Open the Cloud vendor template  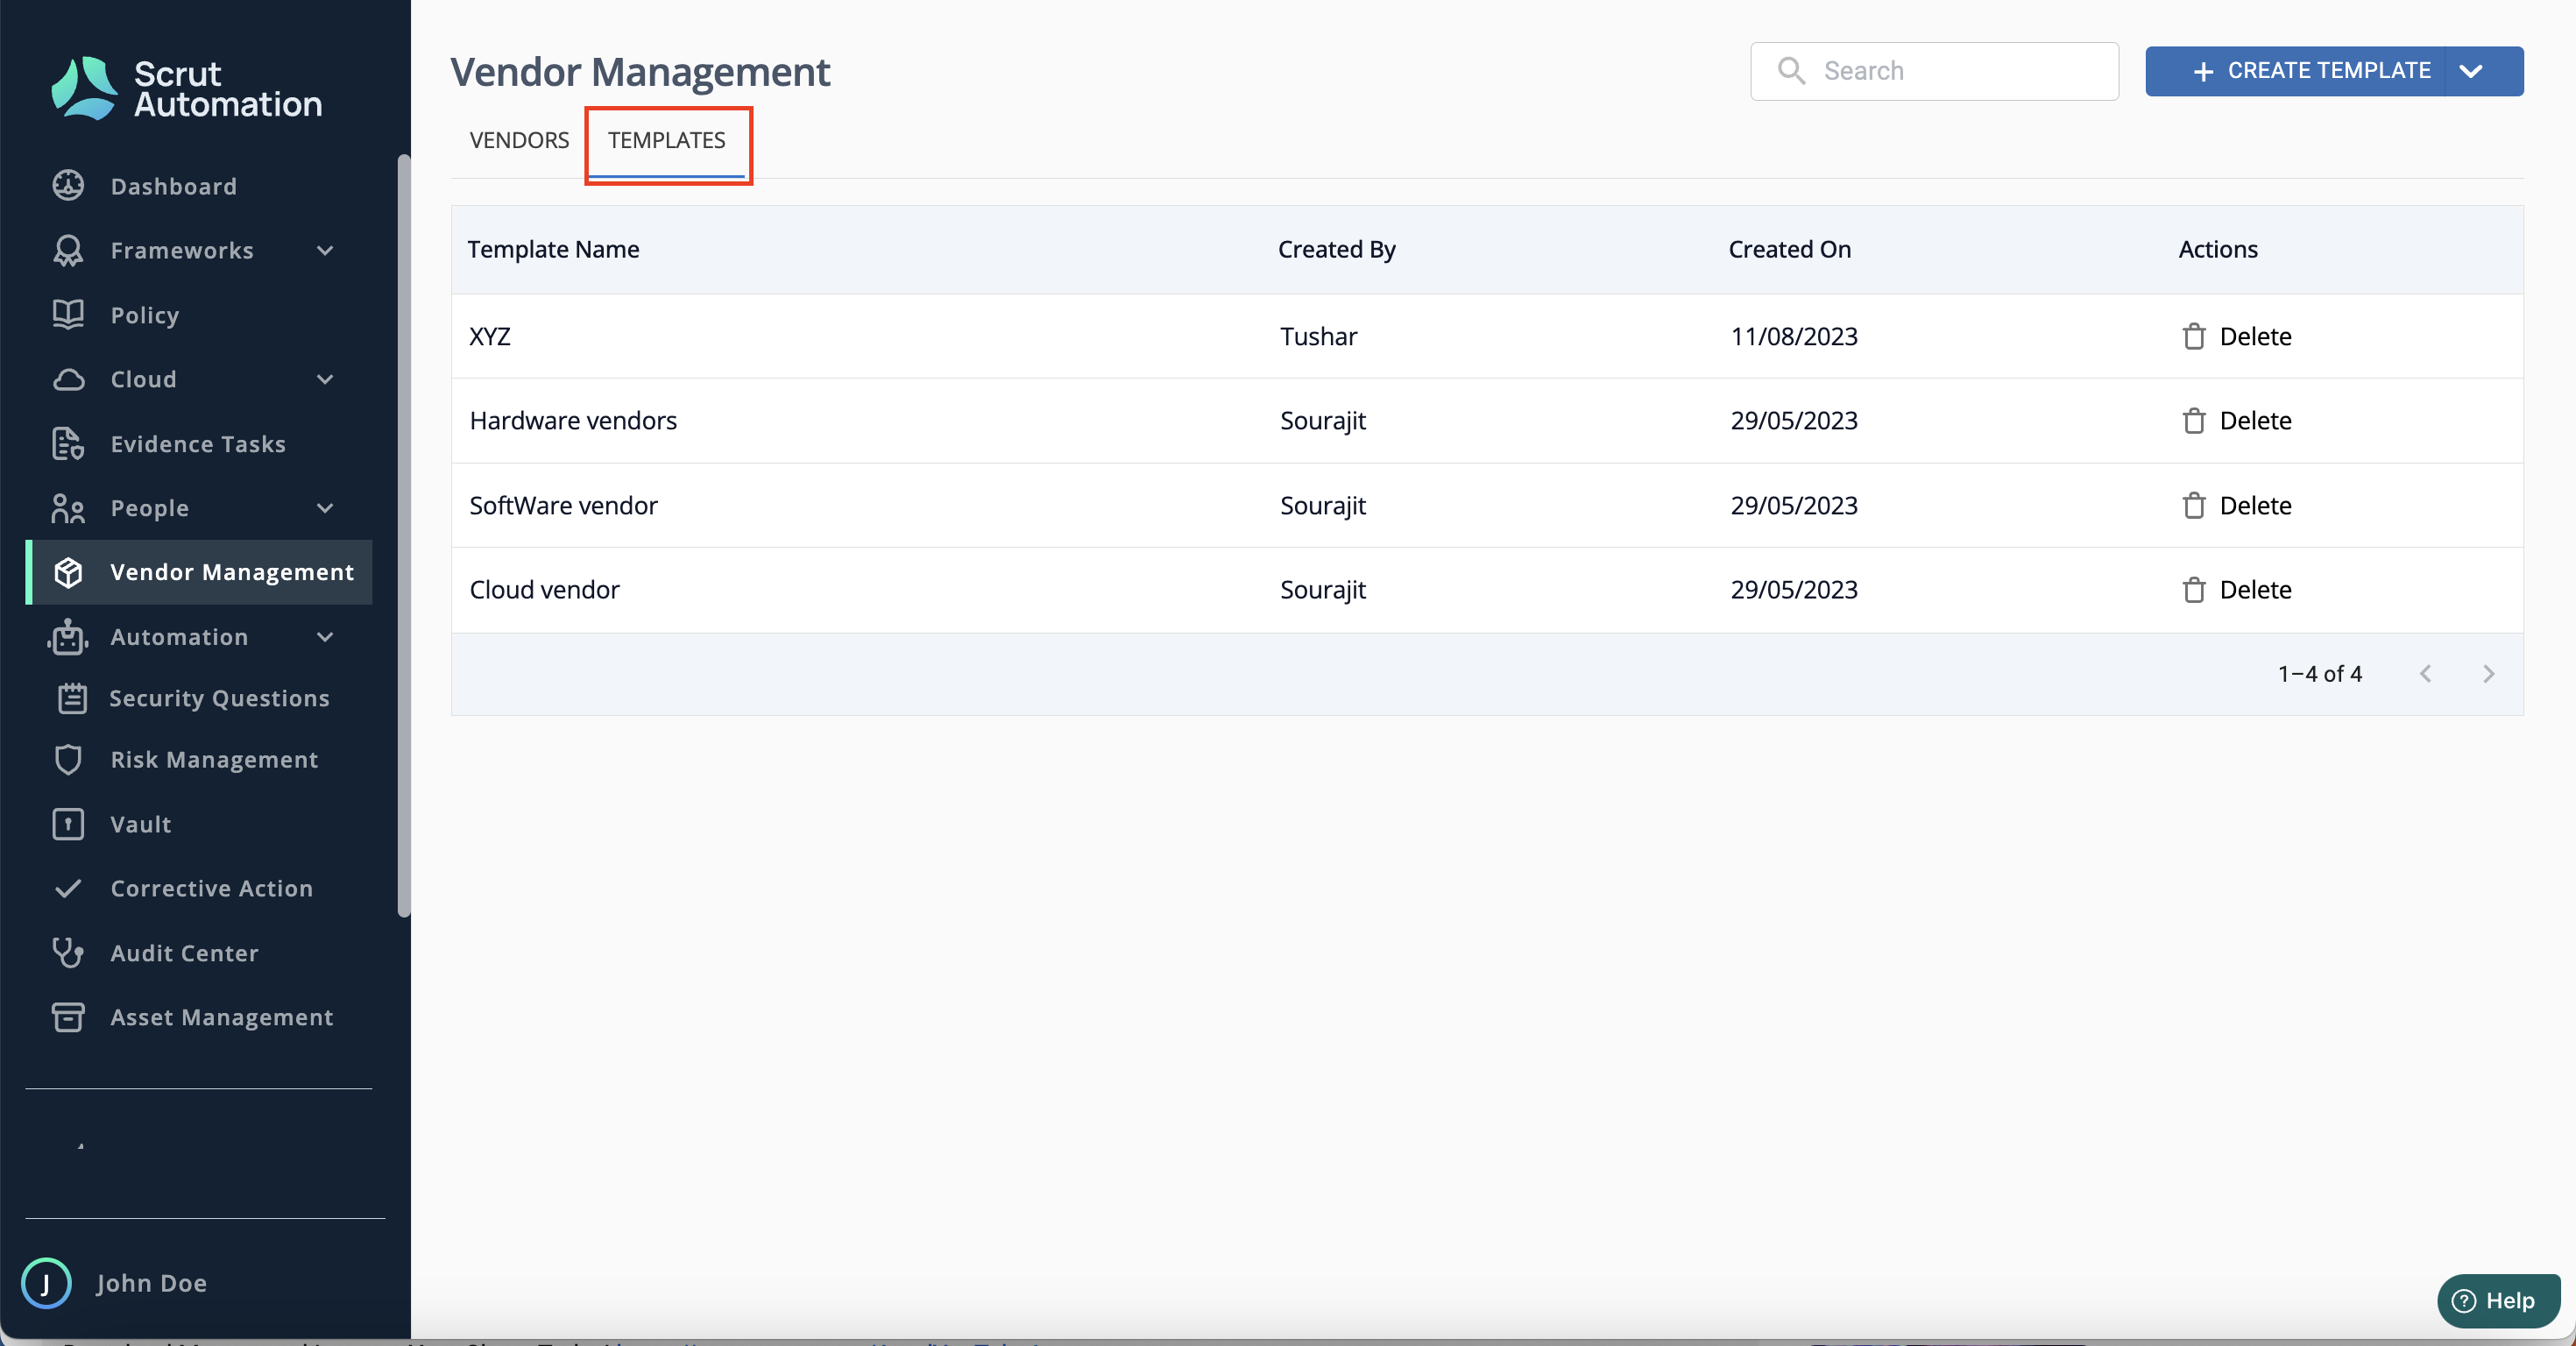pyautogui.click(x=1487, y=590)
